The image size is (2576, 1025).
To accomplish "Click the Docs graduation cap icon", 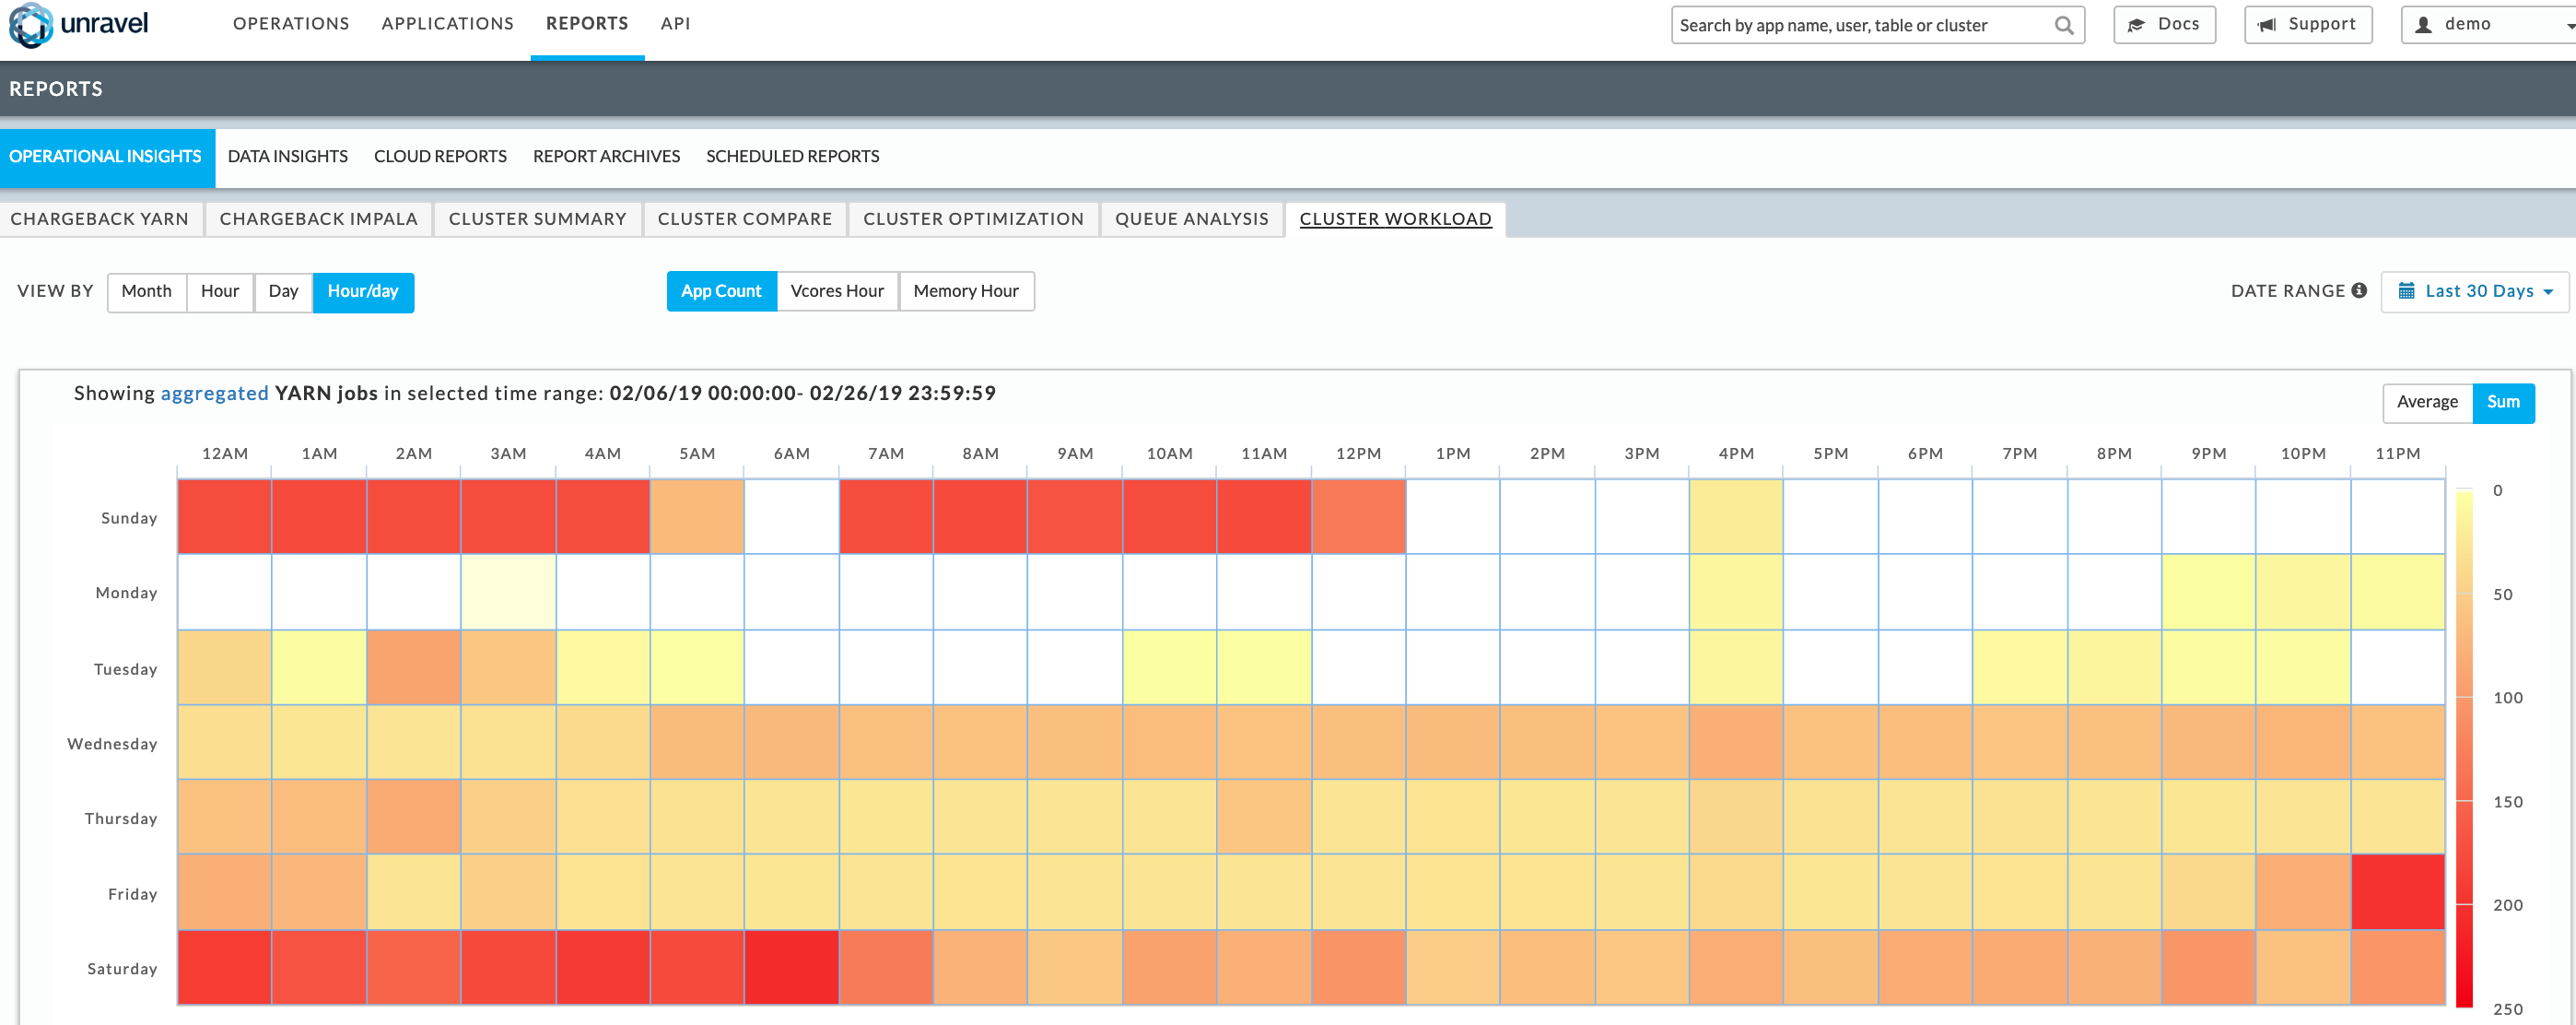I will (x=2136, y=25).
